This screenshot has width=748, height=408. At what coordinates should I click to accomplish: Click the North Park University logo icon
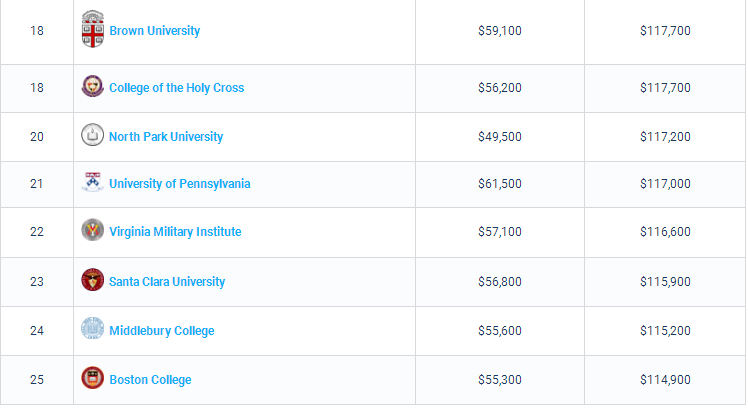(92, 135)
